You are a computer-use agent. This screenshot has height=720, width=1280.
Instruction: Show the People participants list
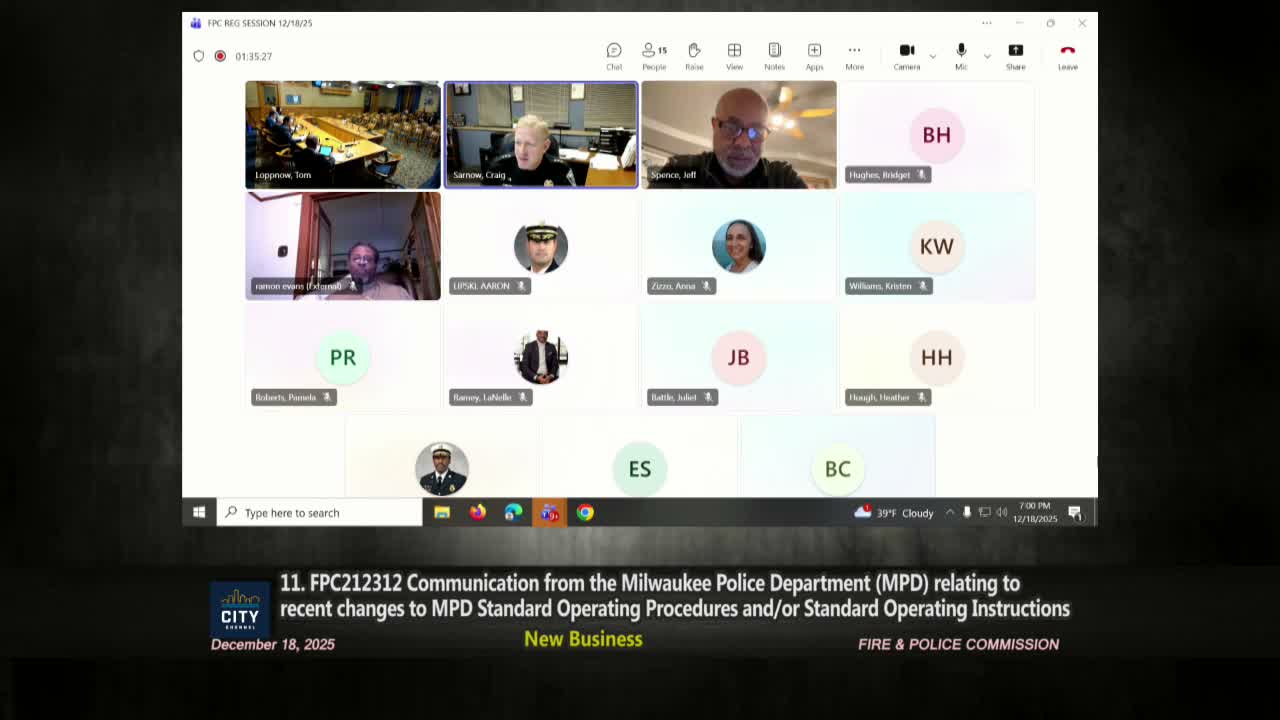(x=654, y=56)
